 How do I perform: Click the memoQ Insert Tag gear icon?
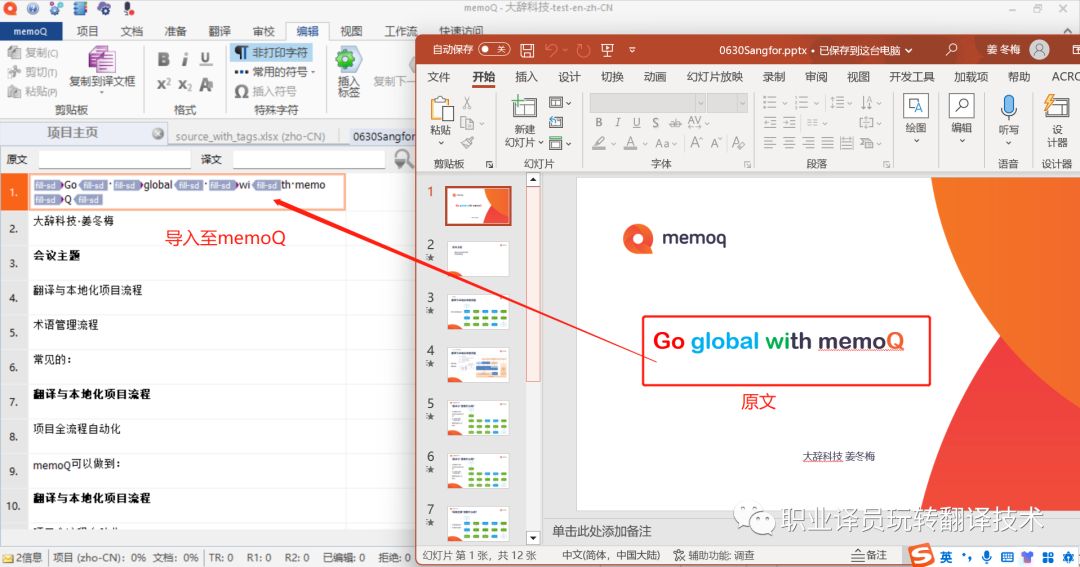(348, 60)
